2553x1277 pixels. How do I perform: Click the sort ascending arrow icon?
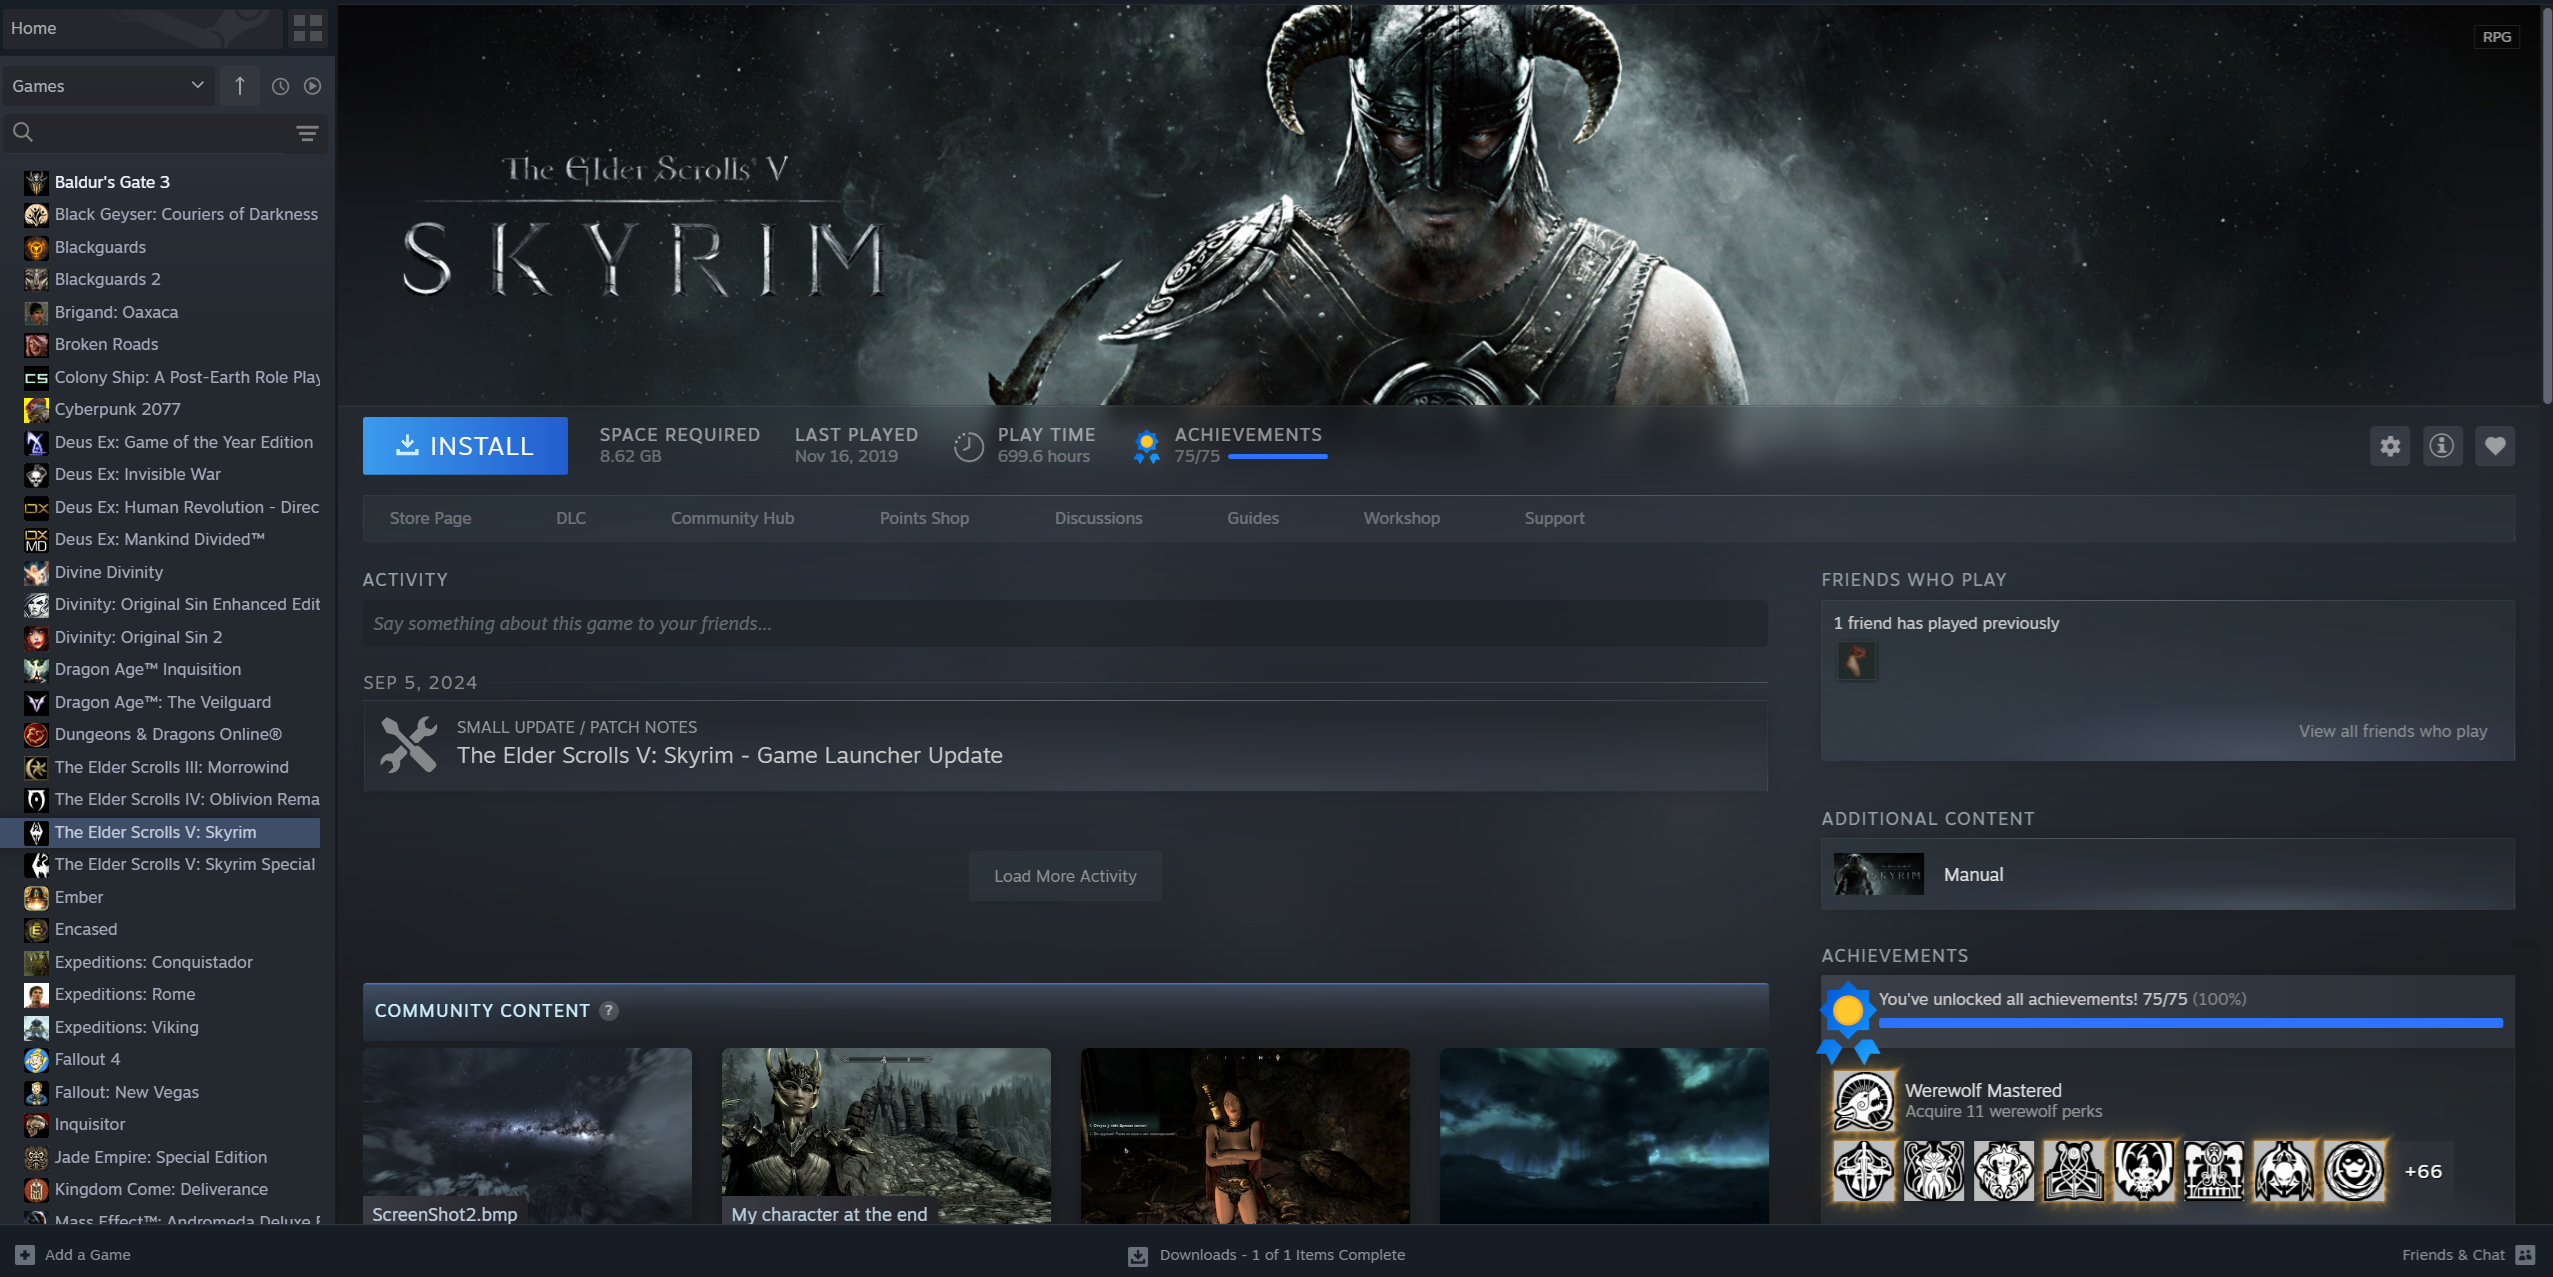(240, 86)
